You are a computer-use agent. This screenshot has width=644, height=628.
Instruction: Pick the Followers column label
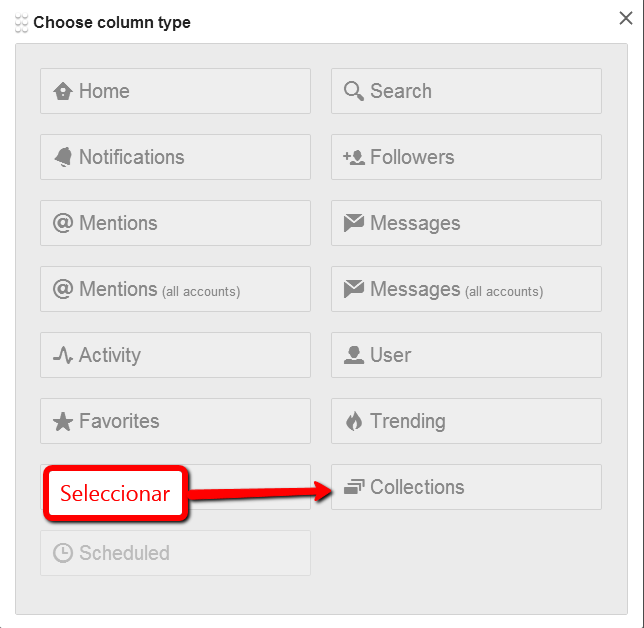412,157
